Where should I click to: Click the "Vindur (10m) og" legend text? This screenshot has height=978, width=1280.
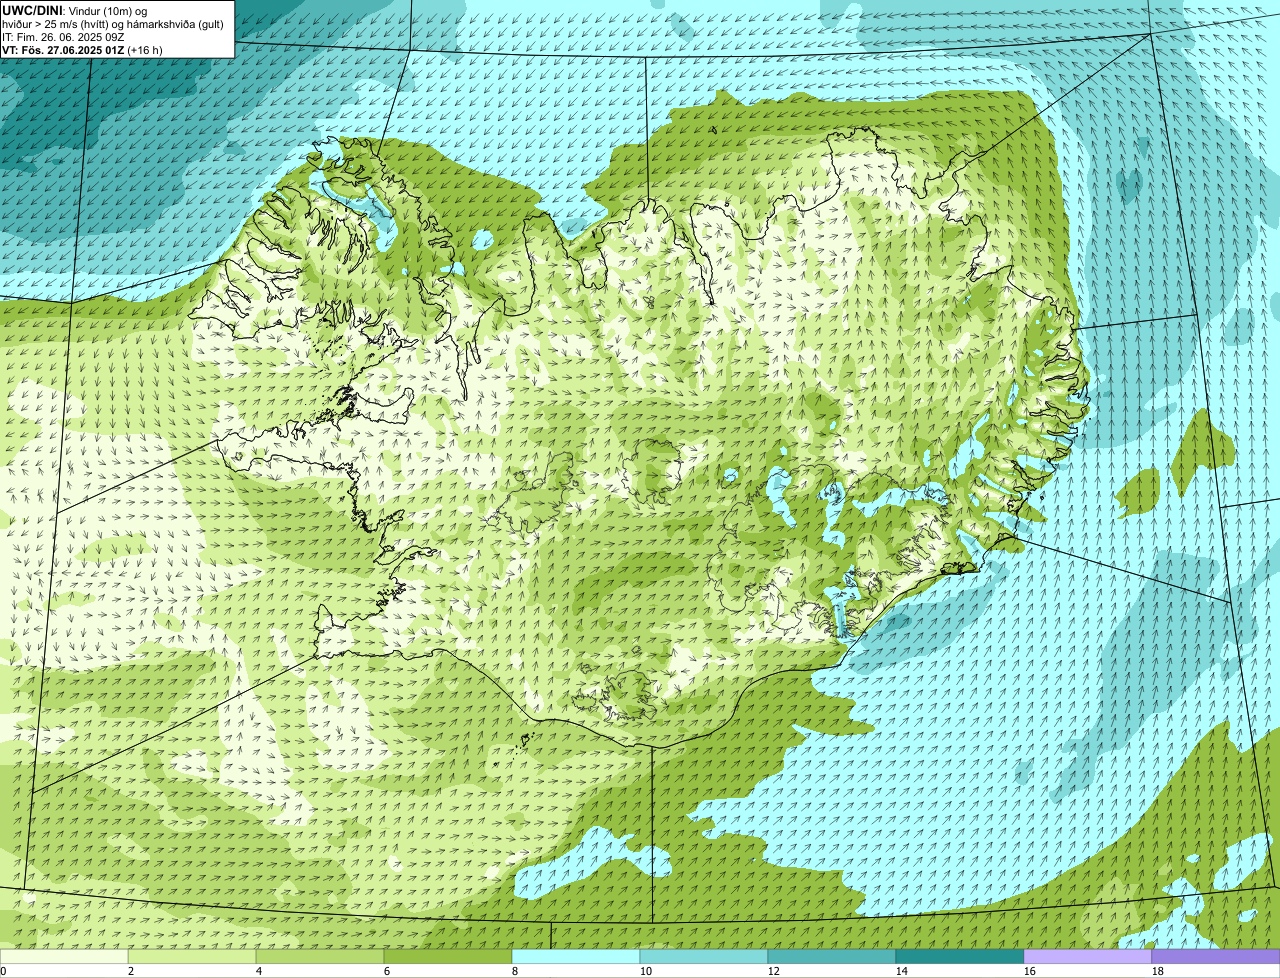[x=107, y=11]
